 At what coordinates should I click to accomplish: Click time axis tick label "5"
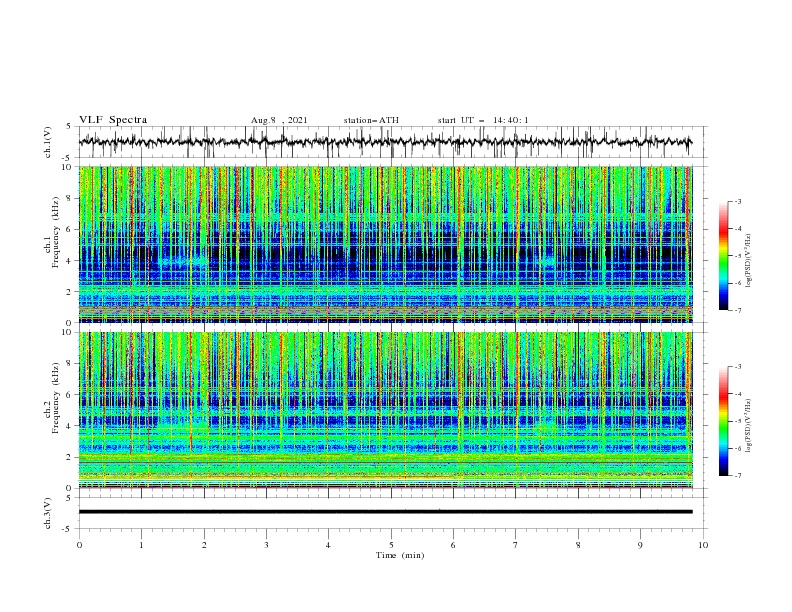coord(391,545)
